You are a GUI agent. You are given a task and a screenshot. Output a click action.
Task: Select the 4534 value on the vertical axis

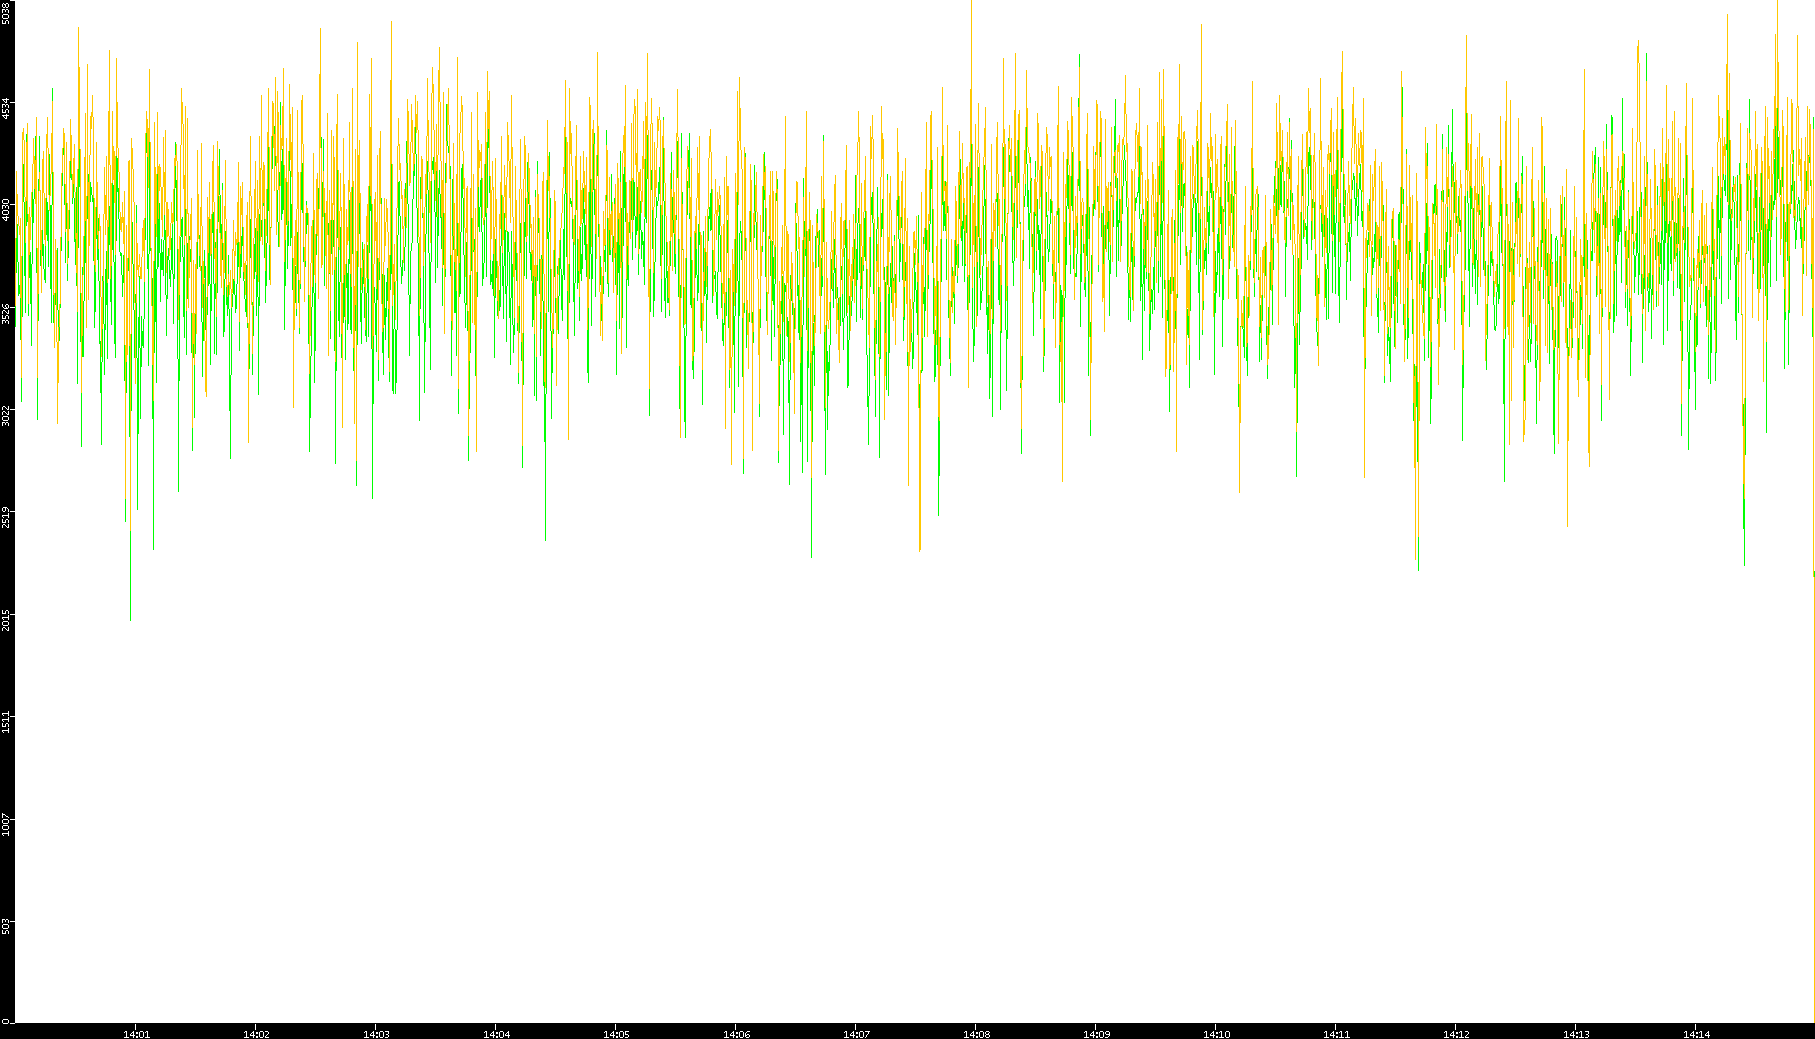point(7,108)
